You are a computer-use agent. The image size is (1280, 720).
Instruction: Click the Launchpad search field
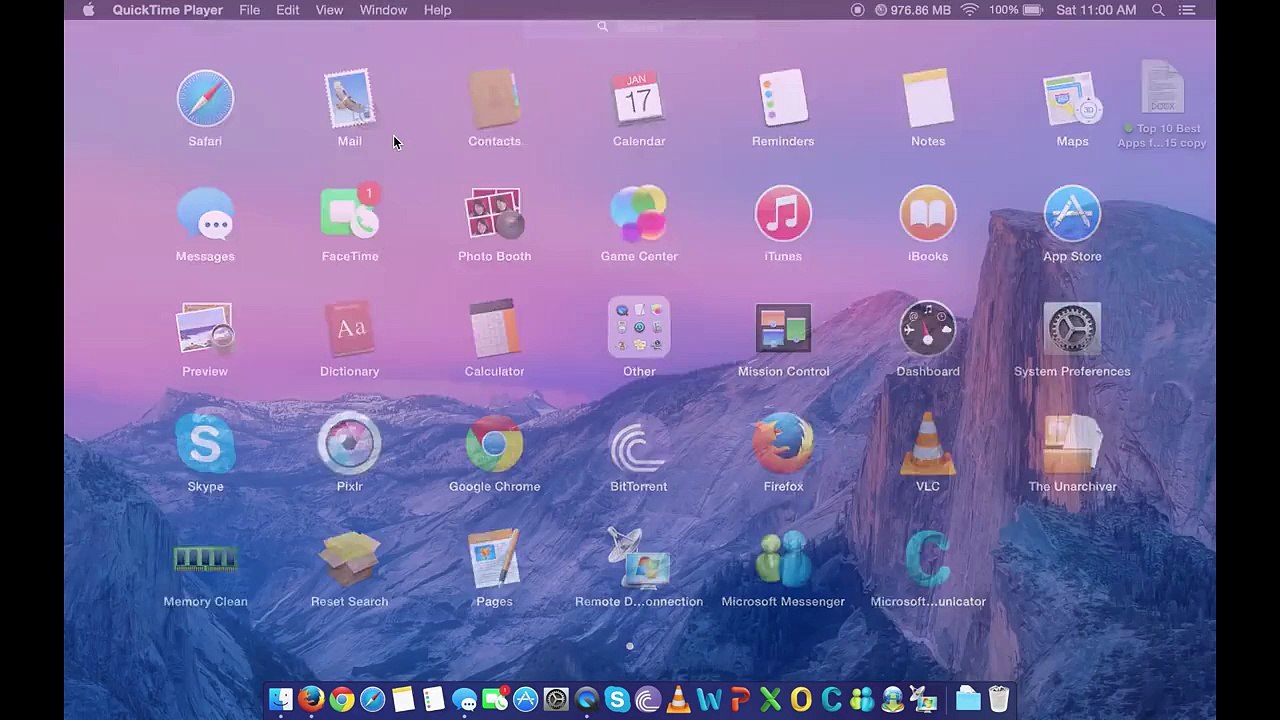click(640, 27)
